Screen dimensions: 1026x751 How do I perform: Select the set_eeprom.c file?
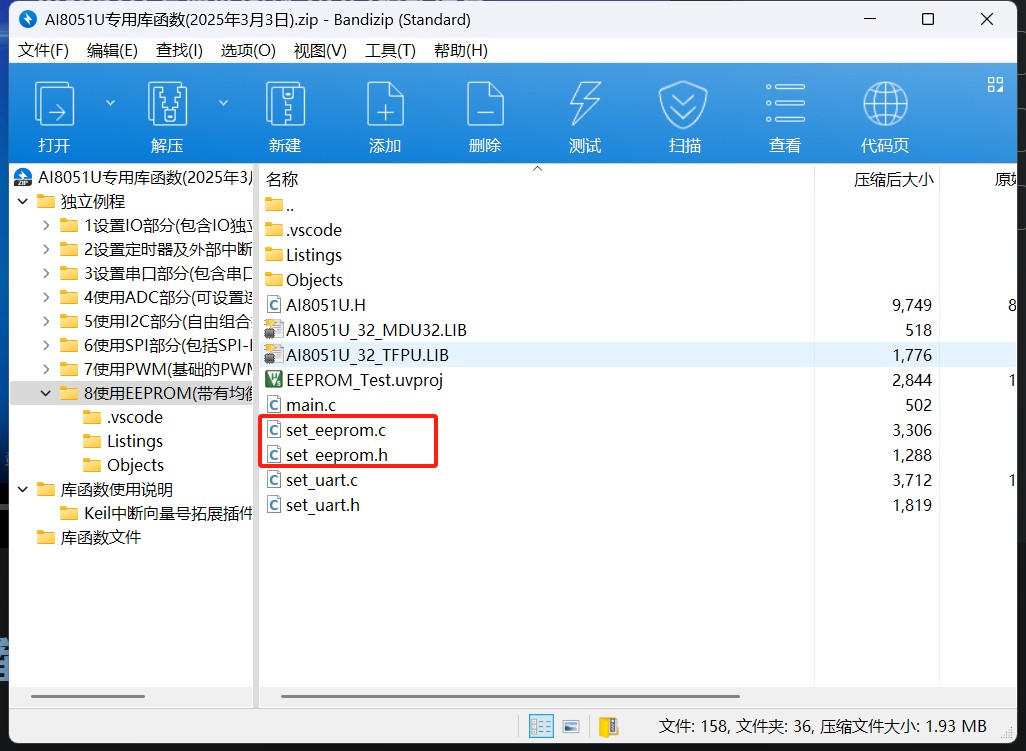(327, 430)
